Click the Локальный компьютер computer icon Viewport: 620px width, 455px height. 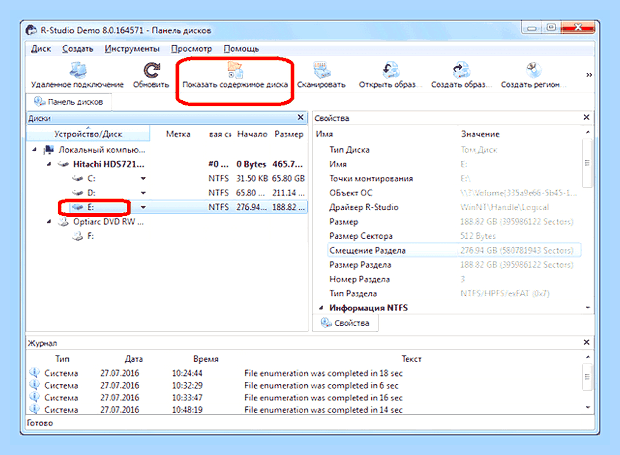(49, 149)
